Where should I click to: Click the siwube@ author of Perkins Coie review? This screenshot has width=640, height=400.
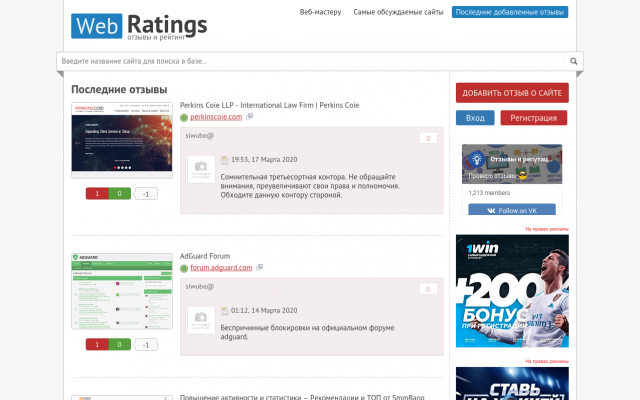pyautogui.click(x=200, y=136)
